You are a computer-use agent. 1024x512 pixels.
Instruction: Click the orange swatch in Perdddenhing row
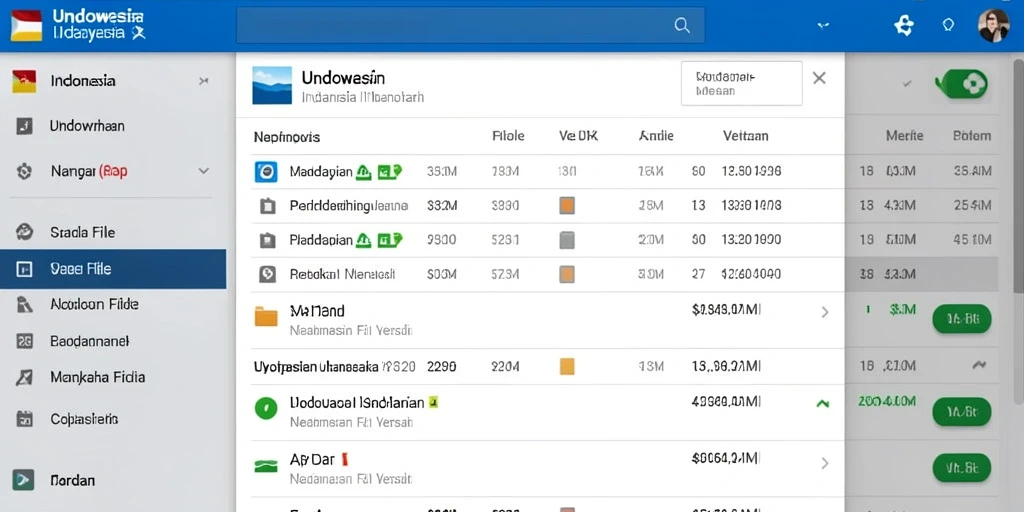(x=567, y=206)
